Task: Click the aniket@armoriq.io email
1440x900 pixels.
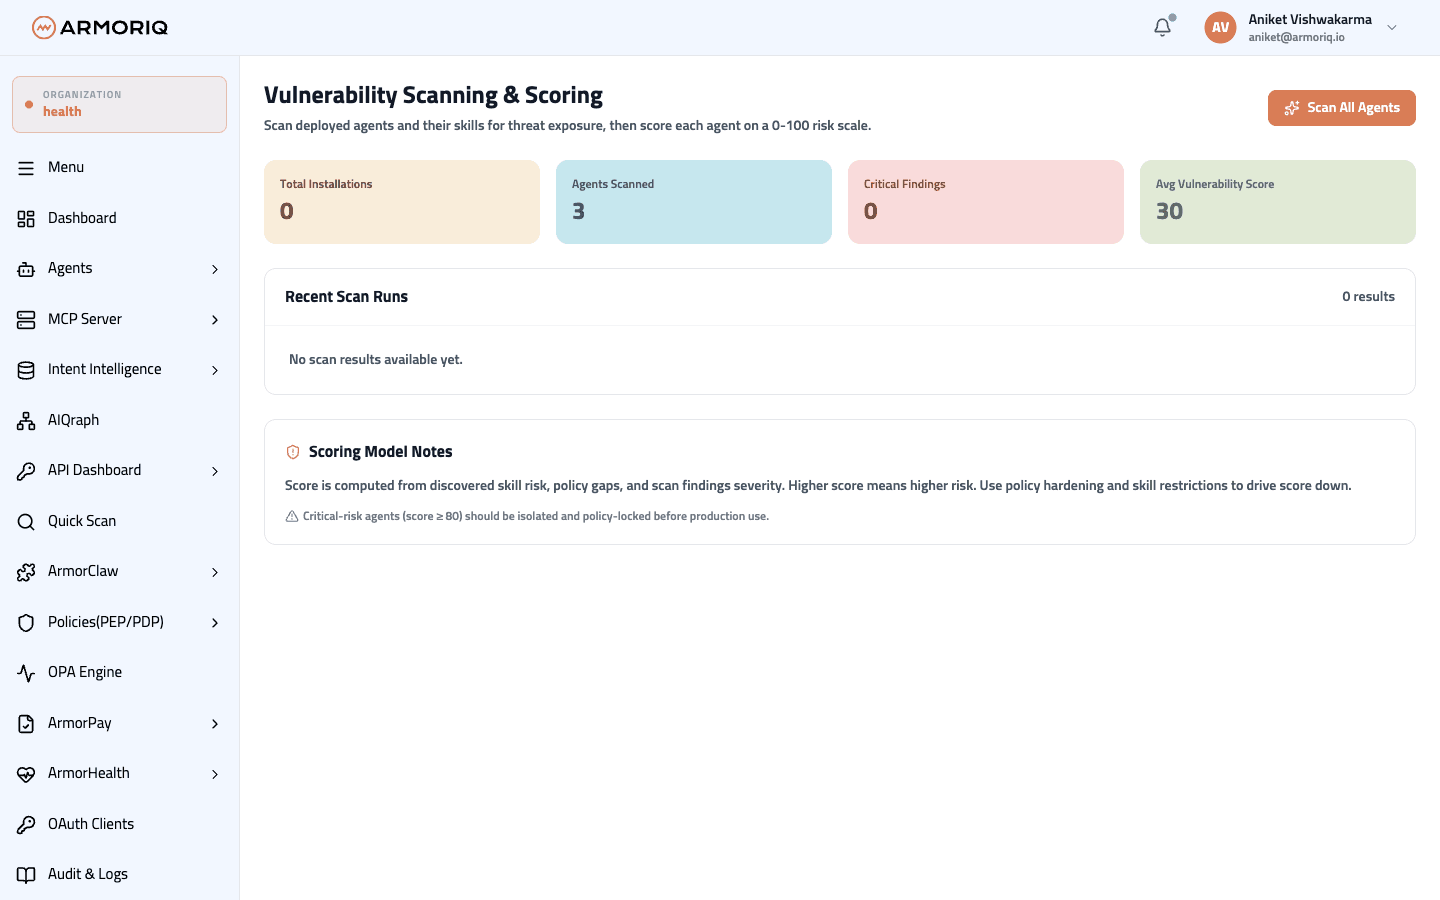Action: [1296, 37]
